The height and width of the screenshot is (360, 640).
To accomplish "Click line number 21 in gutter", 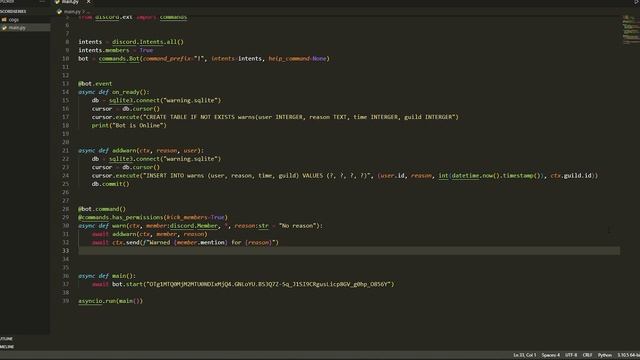I will point(66,151).
